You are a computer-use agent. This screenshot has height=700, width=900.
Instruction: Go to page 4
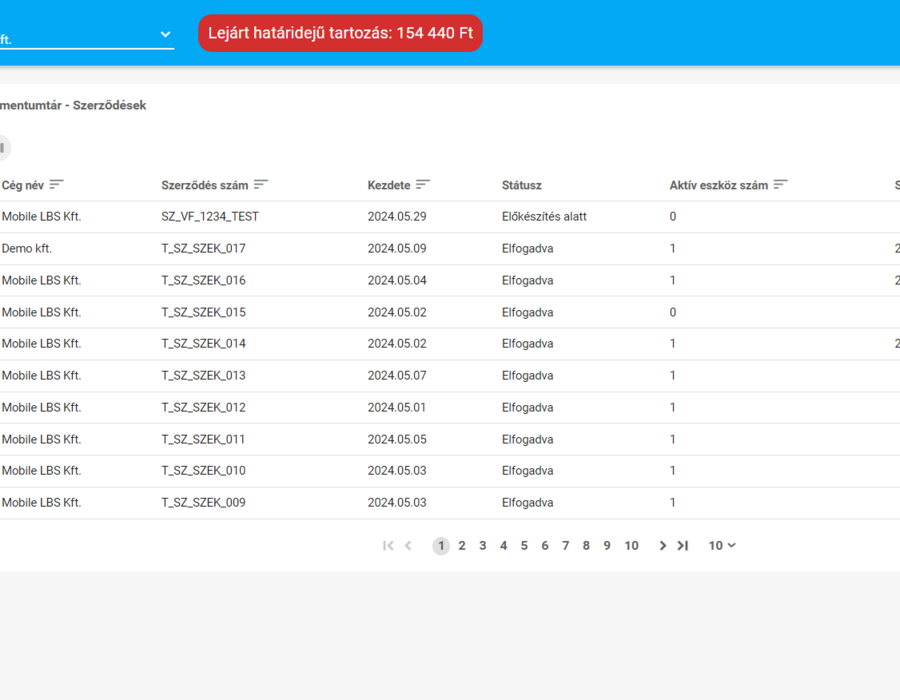pos(503,546)
